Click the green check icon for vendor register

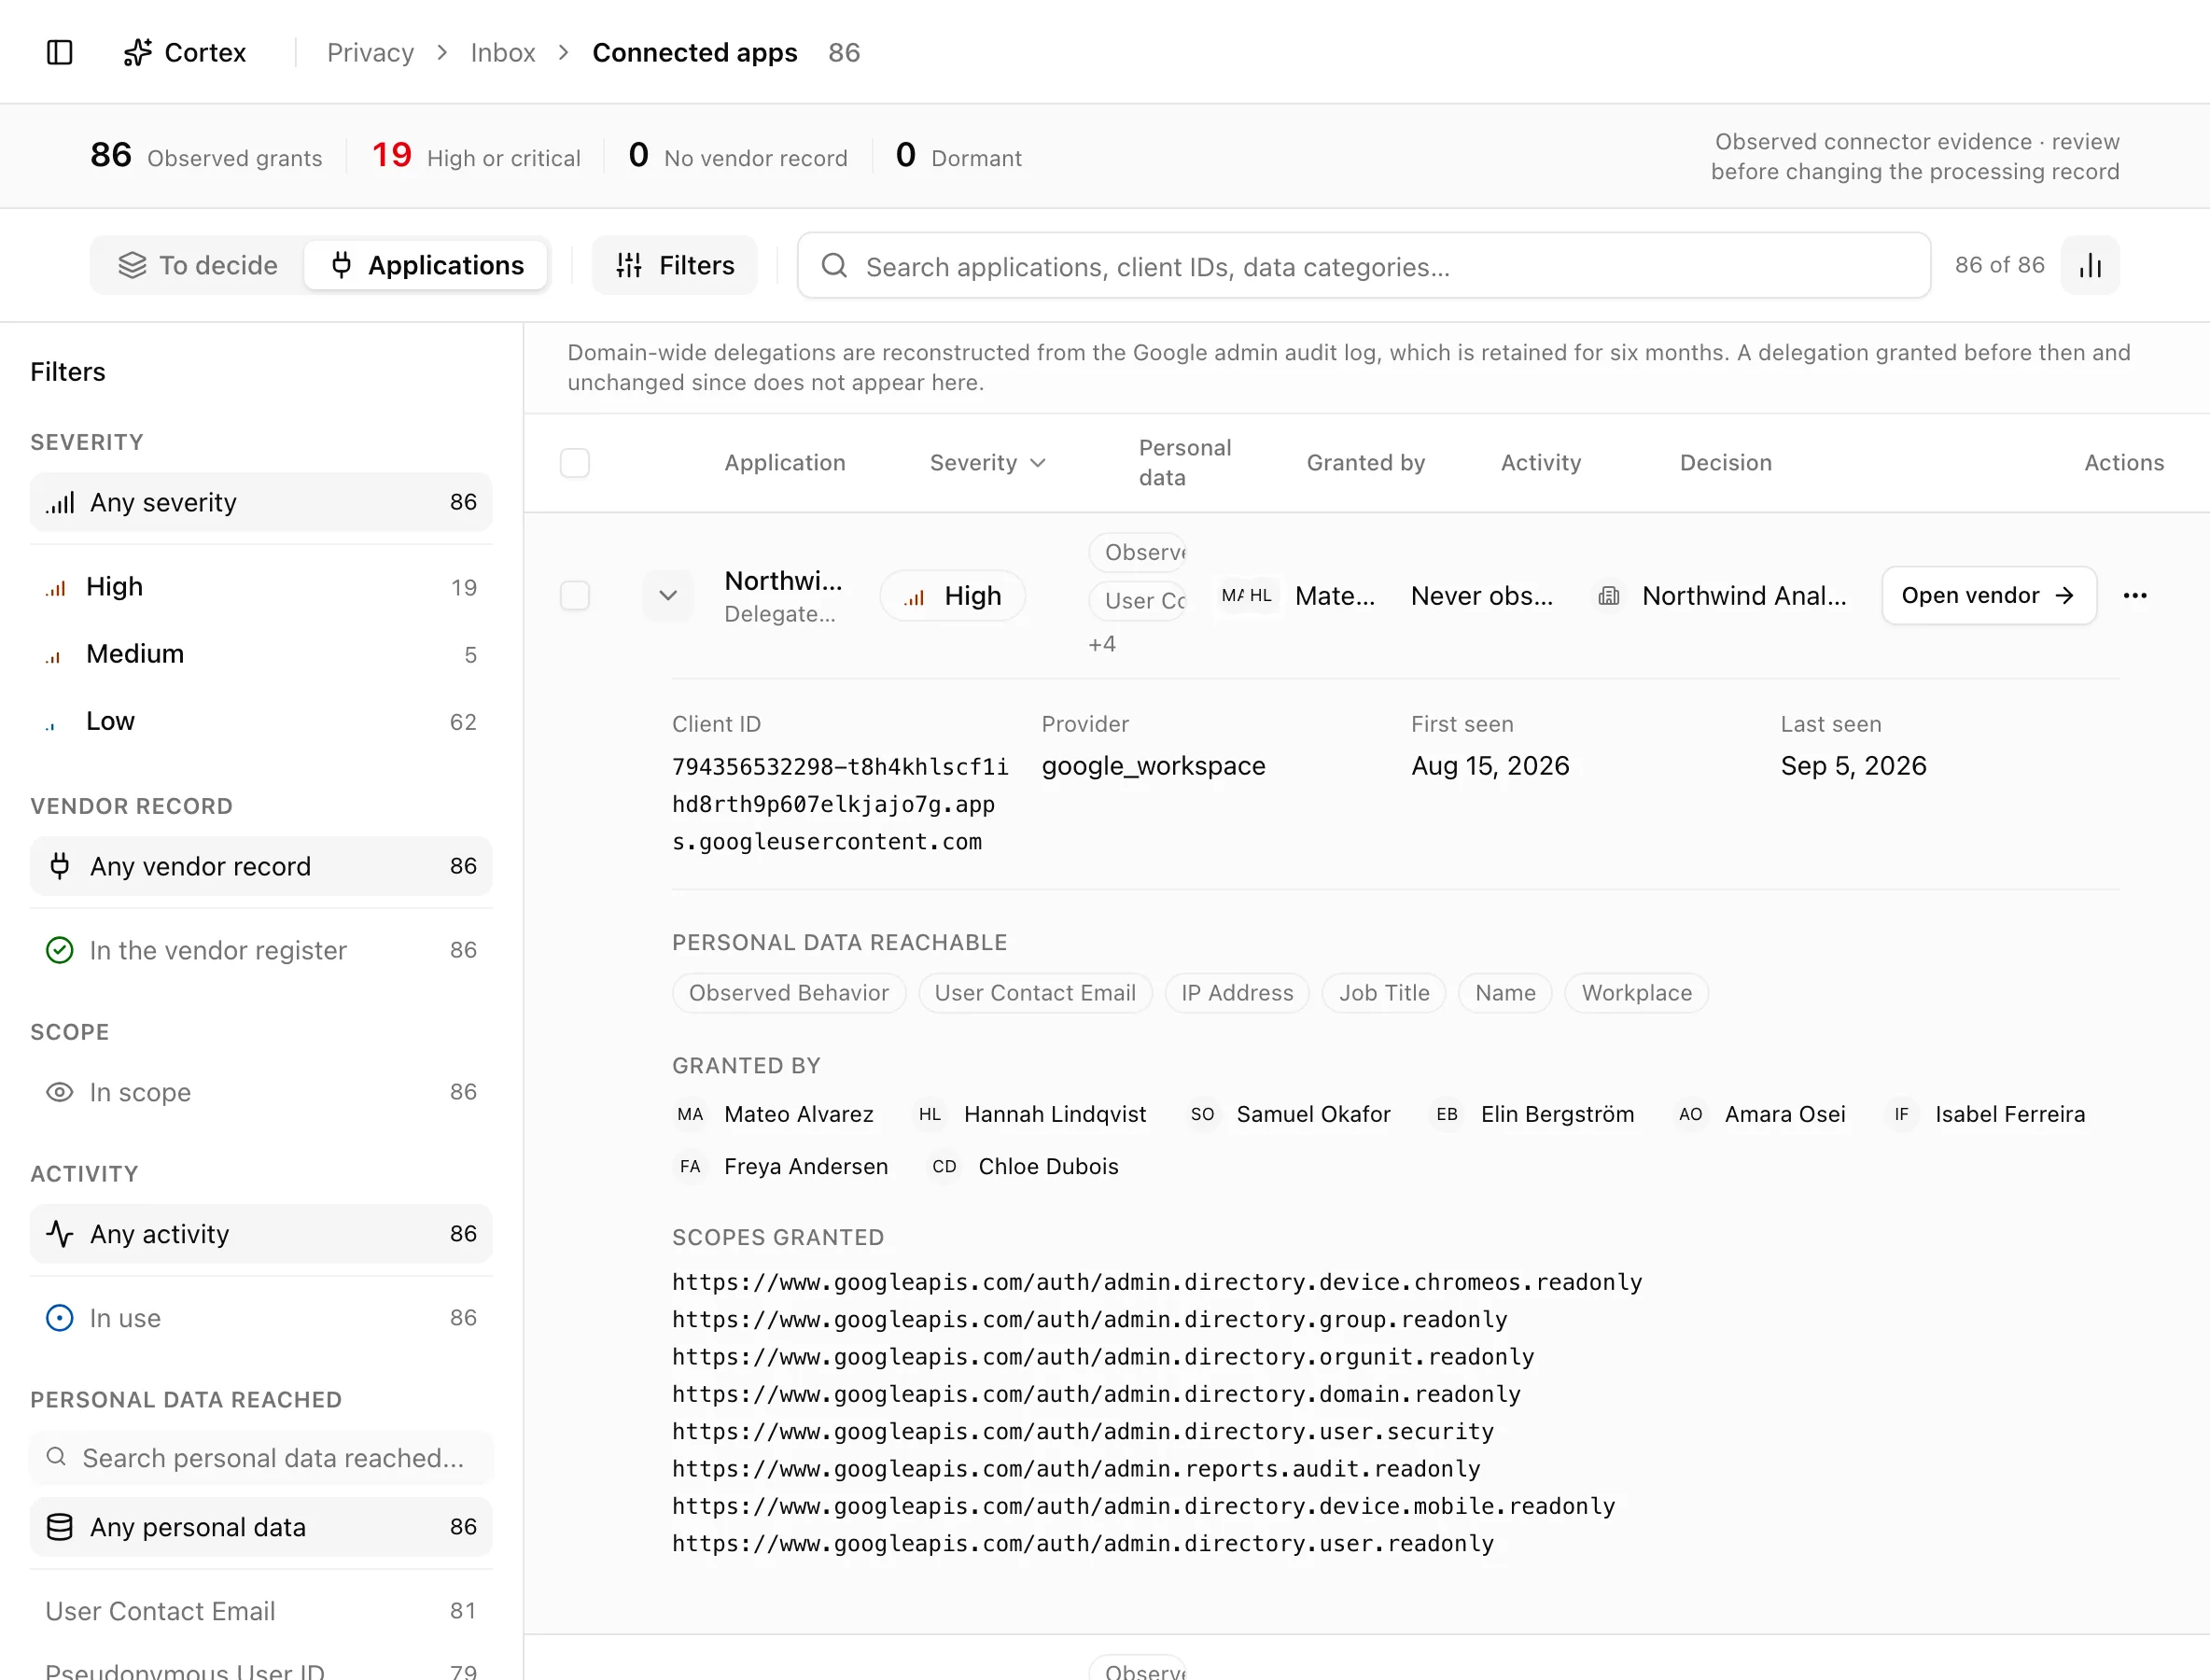[60, 950]
